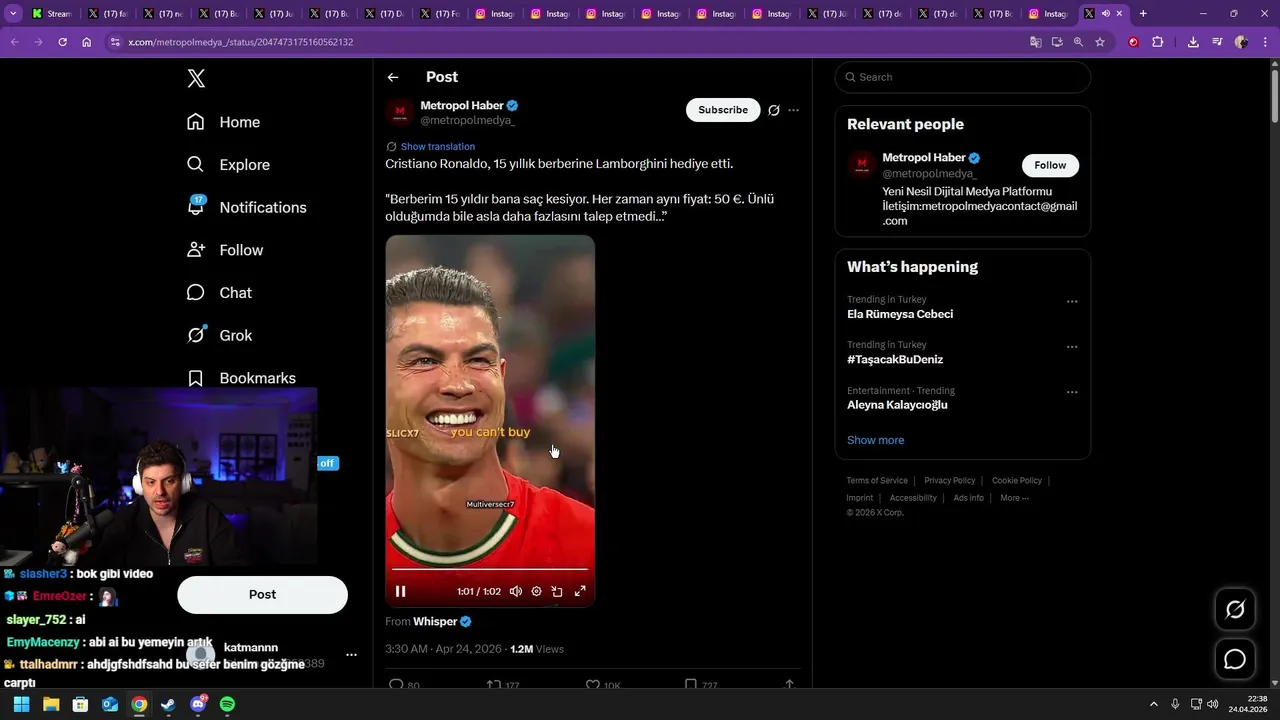Click the Metropol Haber avatar in post
1280x720 pixels.
(x=400, y=112)
